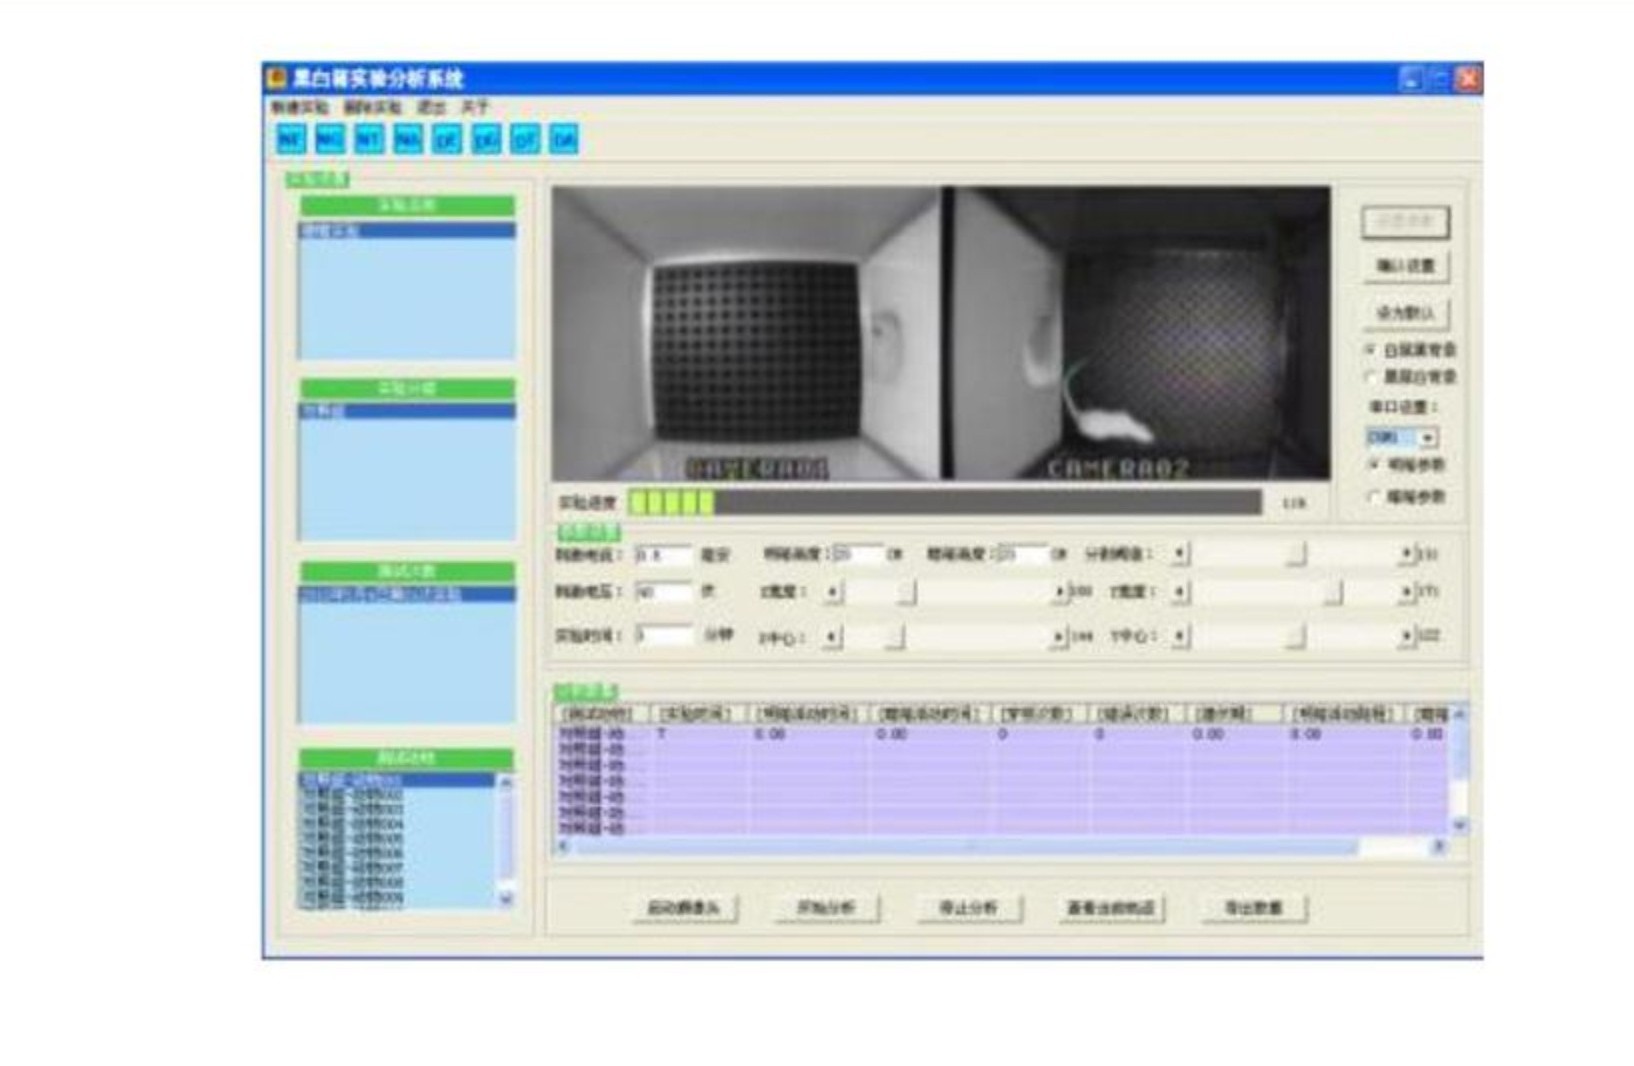Image resolution: width=1634 pixels, height=1066 pixels.
Task: Click the 开始分析 button
Action: 826,908
